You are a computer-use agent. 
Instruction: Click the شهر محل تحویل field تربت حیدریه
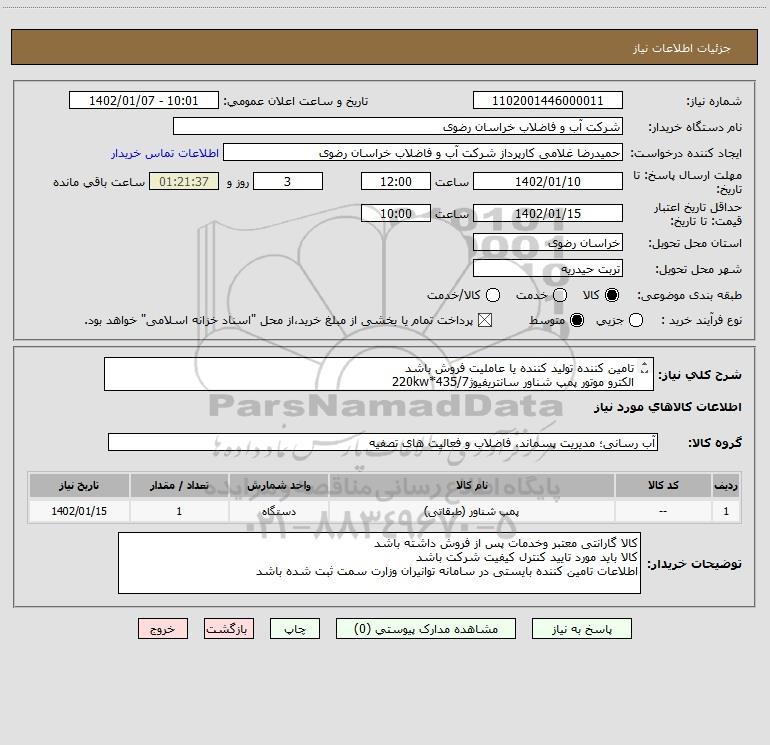(x=548, y=269)
